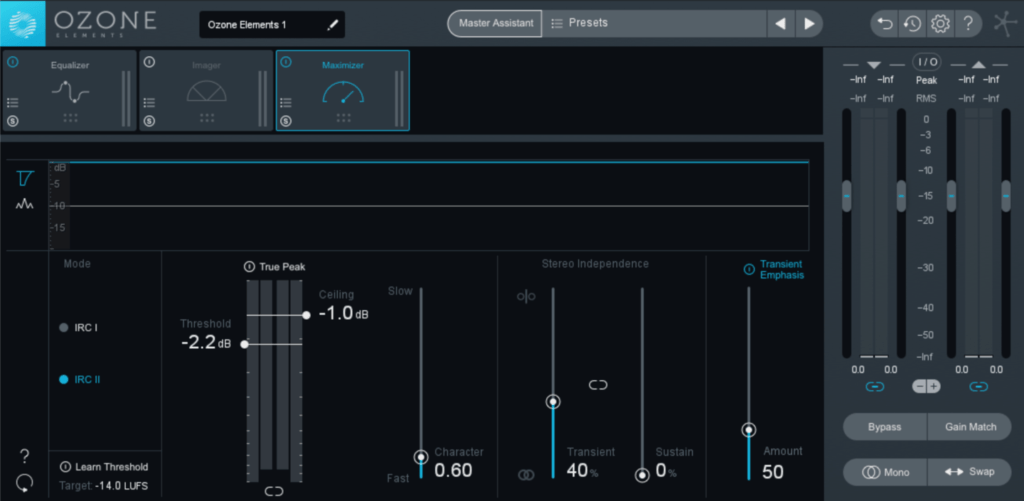Open the Imager module's preset list icon

coord(149,102)
